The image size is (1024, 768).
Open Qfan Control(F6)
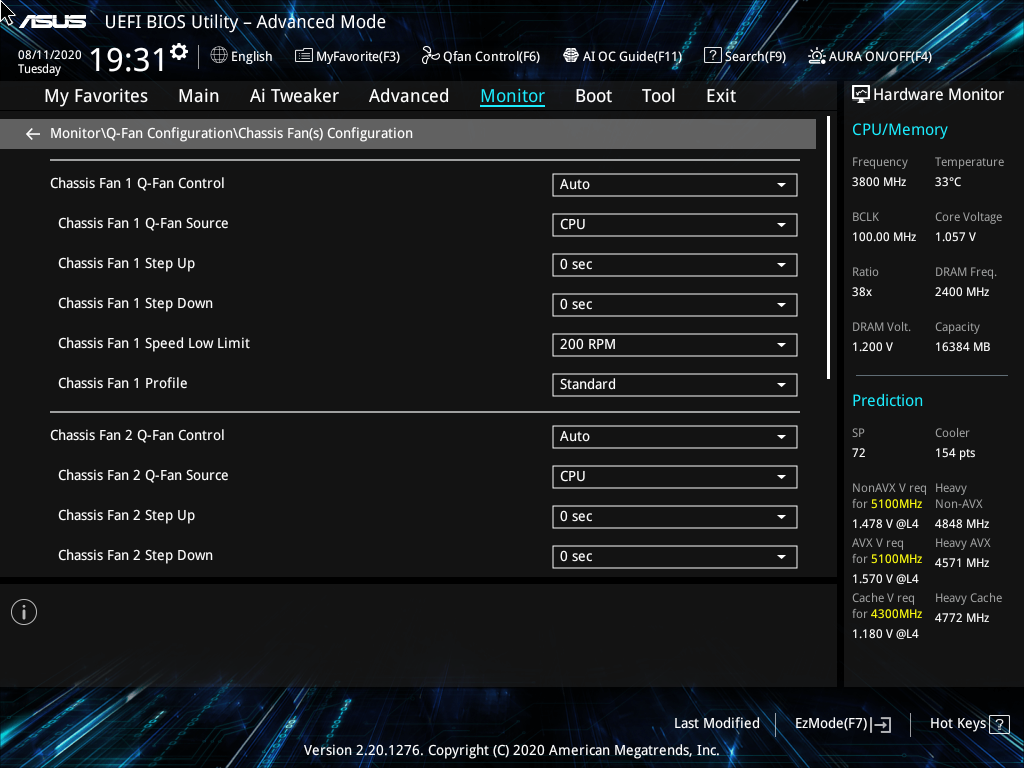(x=481, y=56)
